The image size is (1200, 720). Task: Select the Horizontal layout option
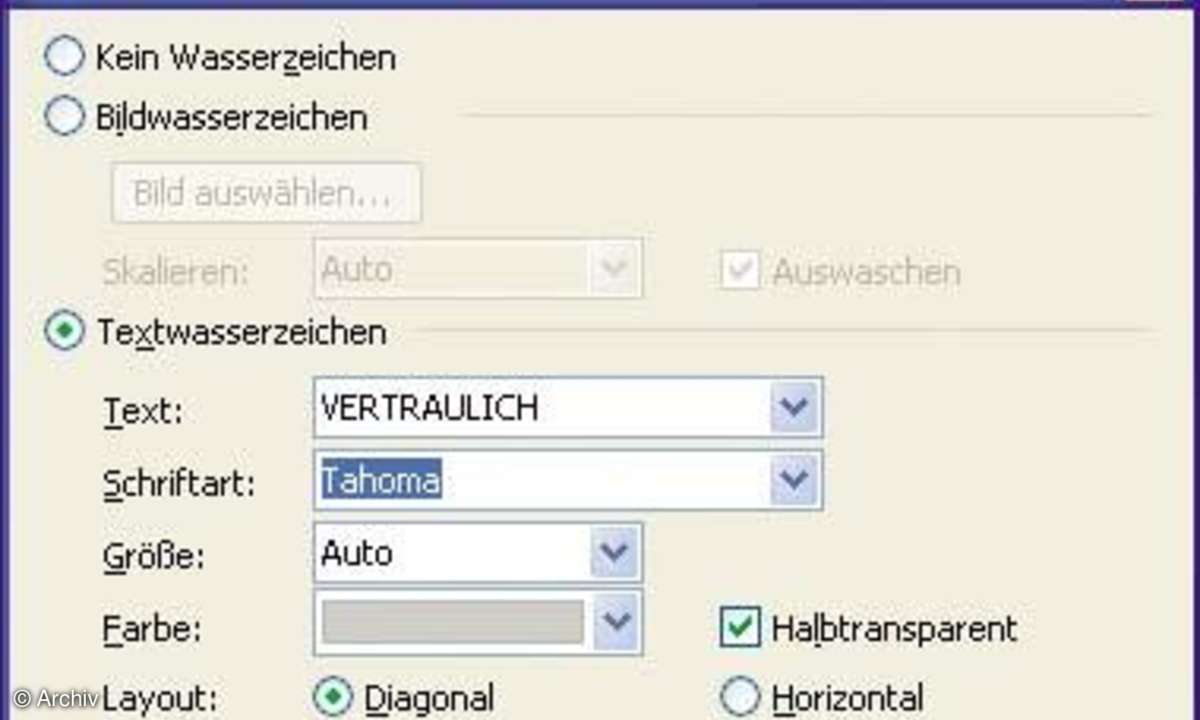[741, 698]
